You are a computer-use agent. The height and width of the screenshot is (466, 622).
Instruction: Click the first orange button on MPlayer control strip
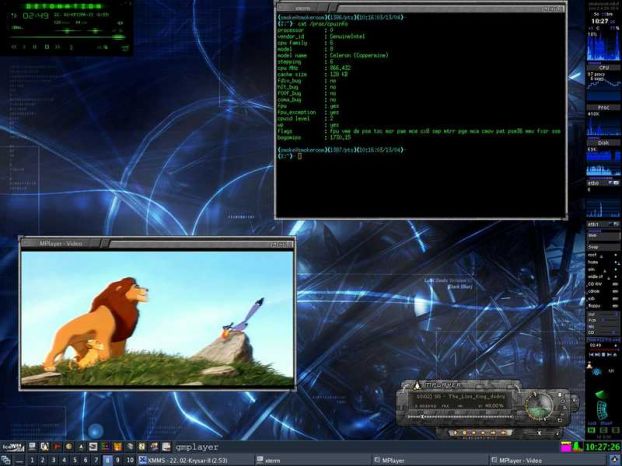pyautogui.click(x=455, y=433)
